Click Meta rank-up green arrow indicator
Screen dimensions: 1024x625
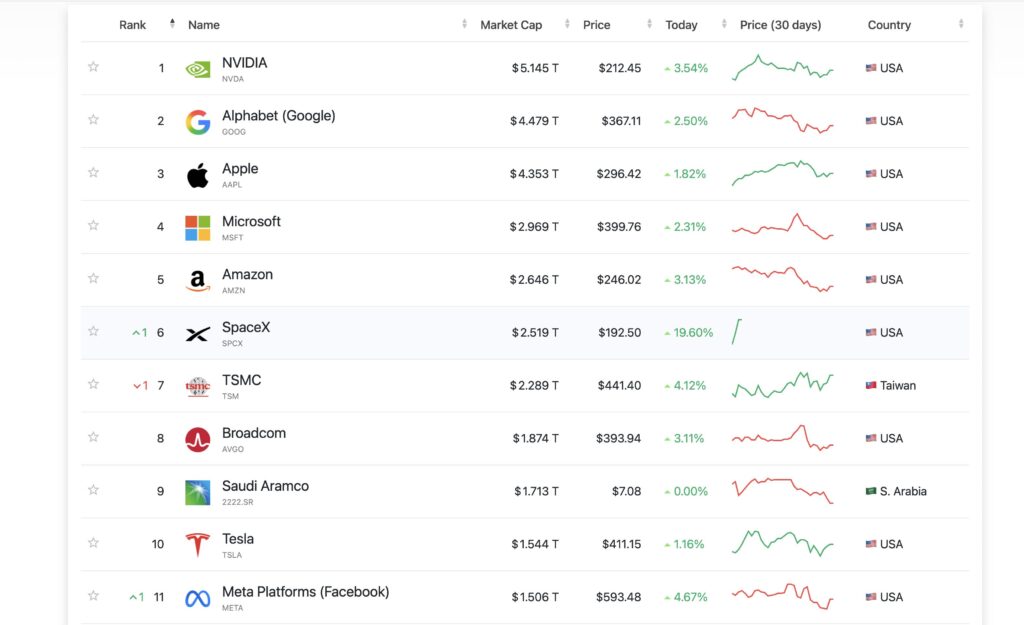point(136,597)
